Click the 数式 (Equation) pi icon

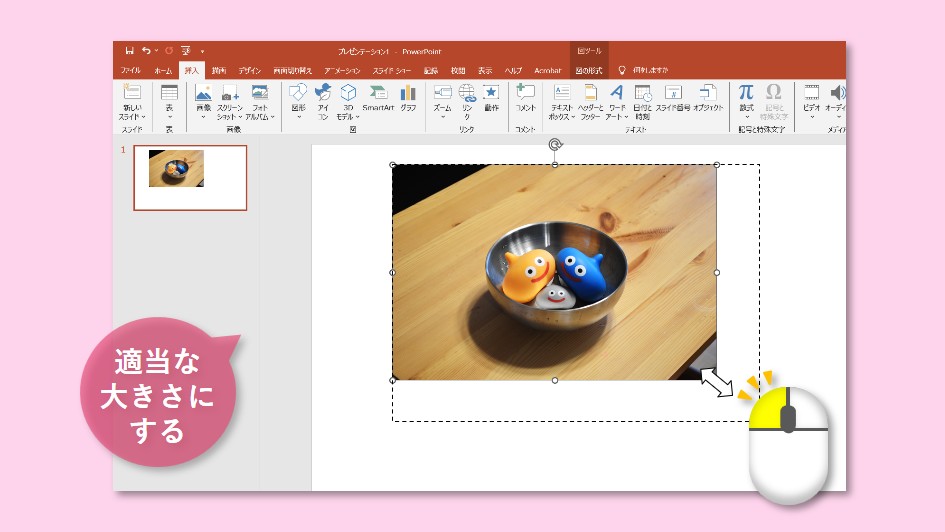pyautogui.click(x=746, y=92)
